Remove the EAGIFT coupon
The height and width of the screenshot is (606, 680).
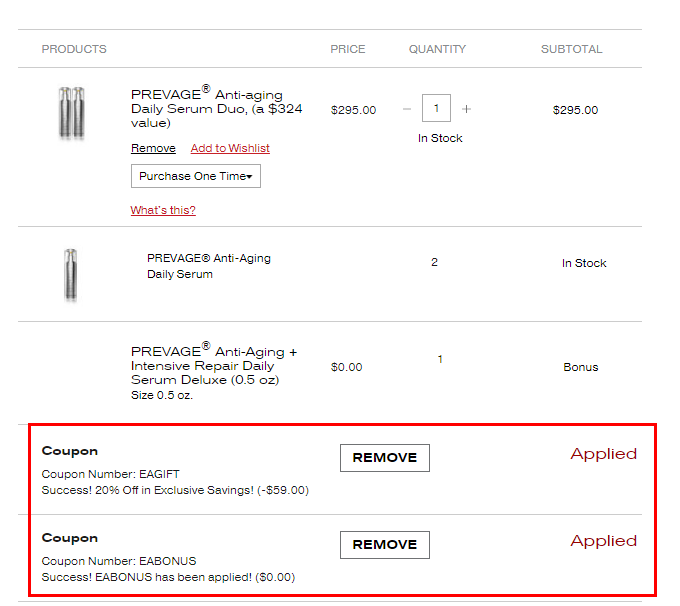coord(385,458)
